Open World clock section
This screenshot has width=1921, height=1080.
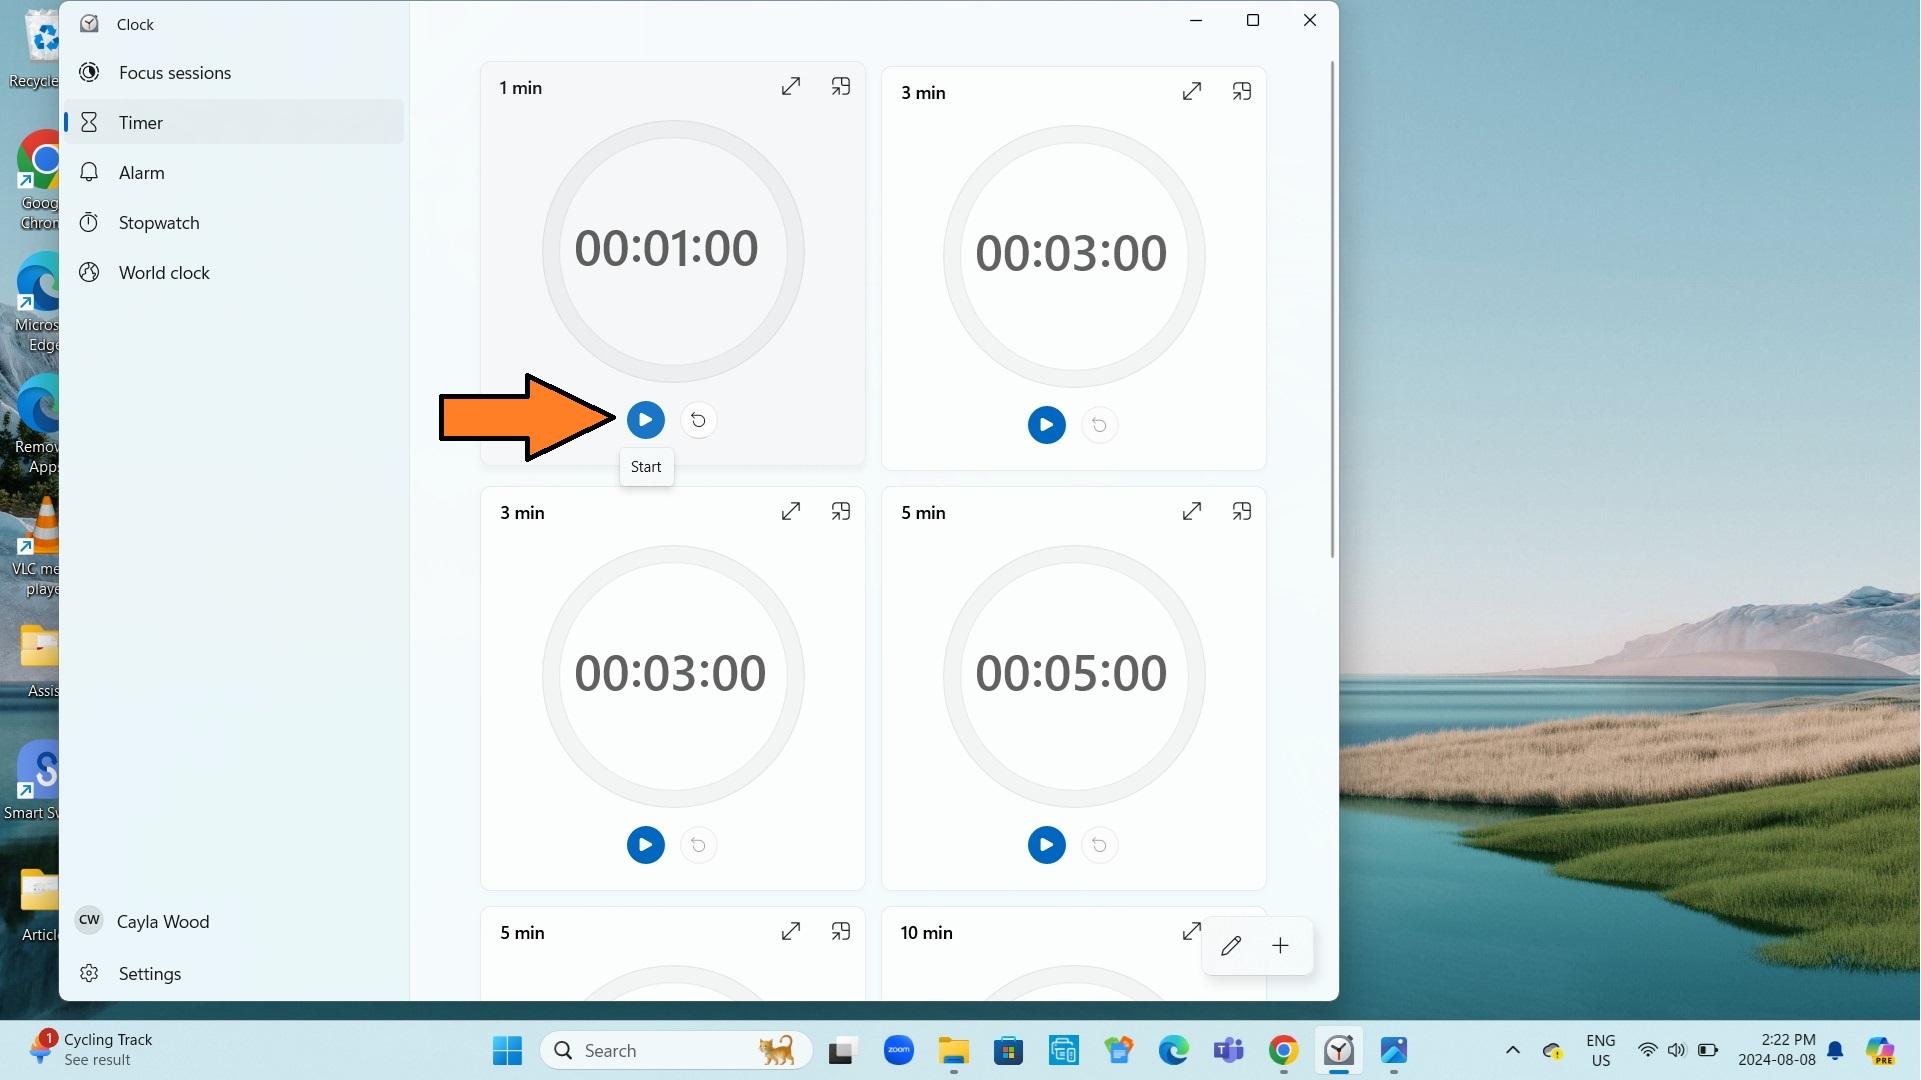click(164, 272)
